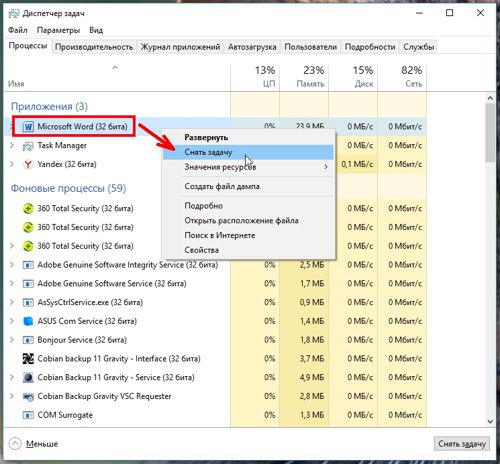Click the COM Surrogate process icon
Image resolution: width=500 pixels, height=464 pixels.
coord(28,415)
